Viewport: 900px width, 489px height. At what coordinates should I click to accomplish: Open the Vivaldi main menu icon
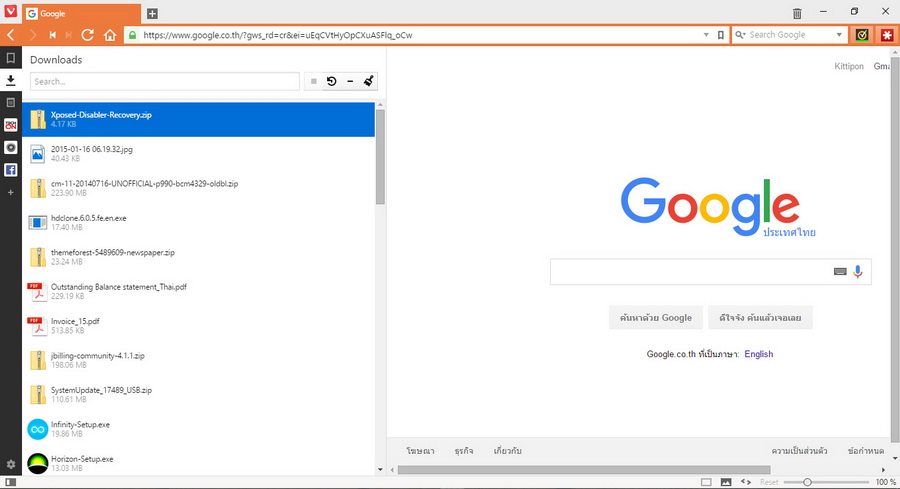(x=10, y=12)
